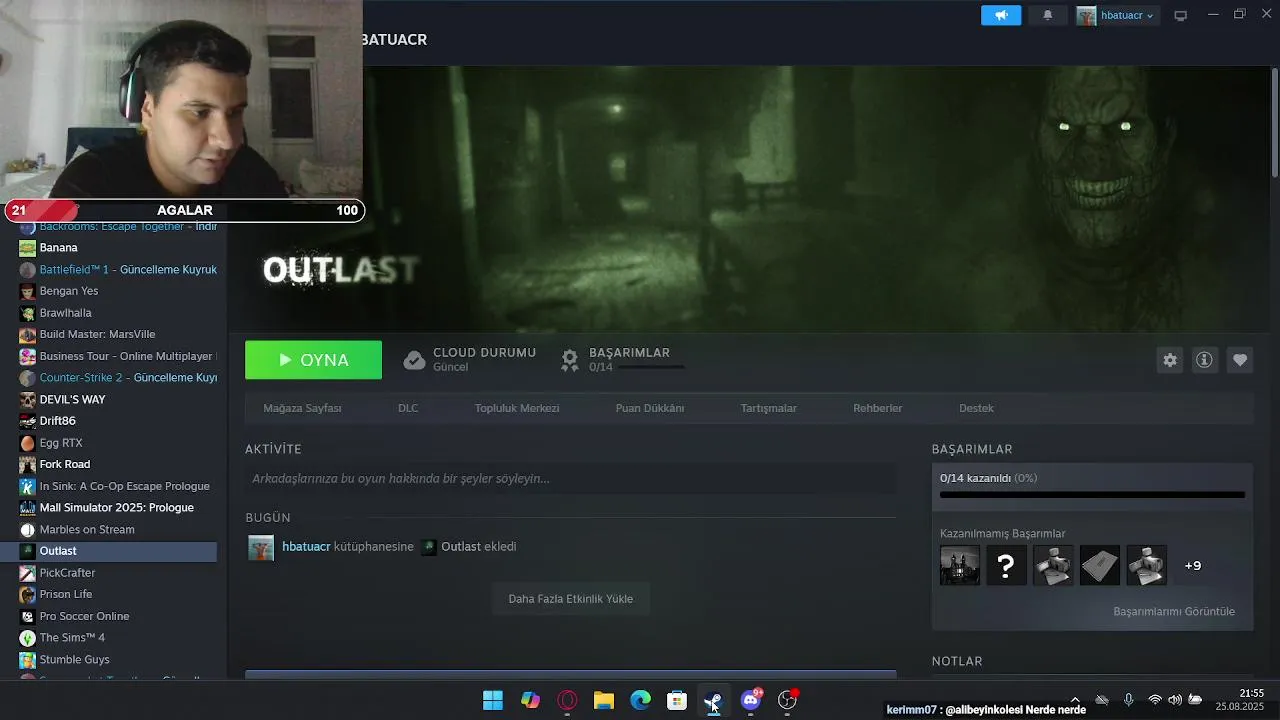
Task: Launch Copilot from the taskbar
Action: point(530,700)
